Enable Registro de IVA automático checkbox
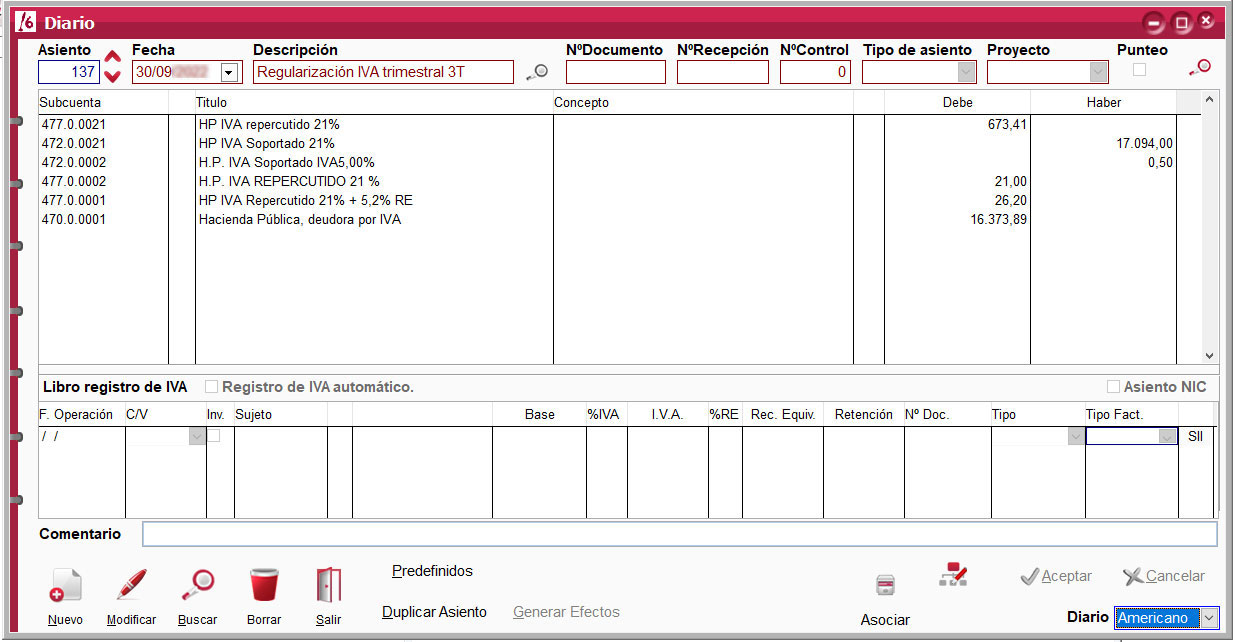This screenshot has width=1236, height=642. (211, 386)
